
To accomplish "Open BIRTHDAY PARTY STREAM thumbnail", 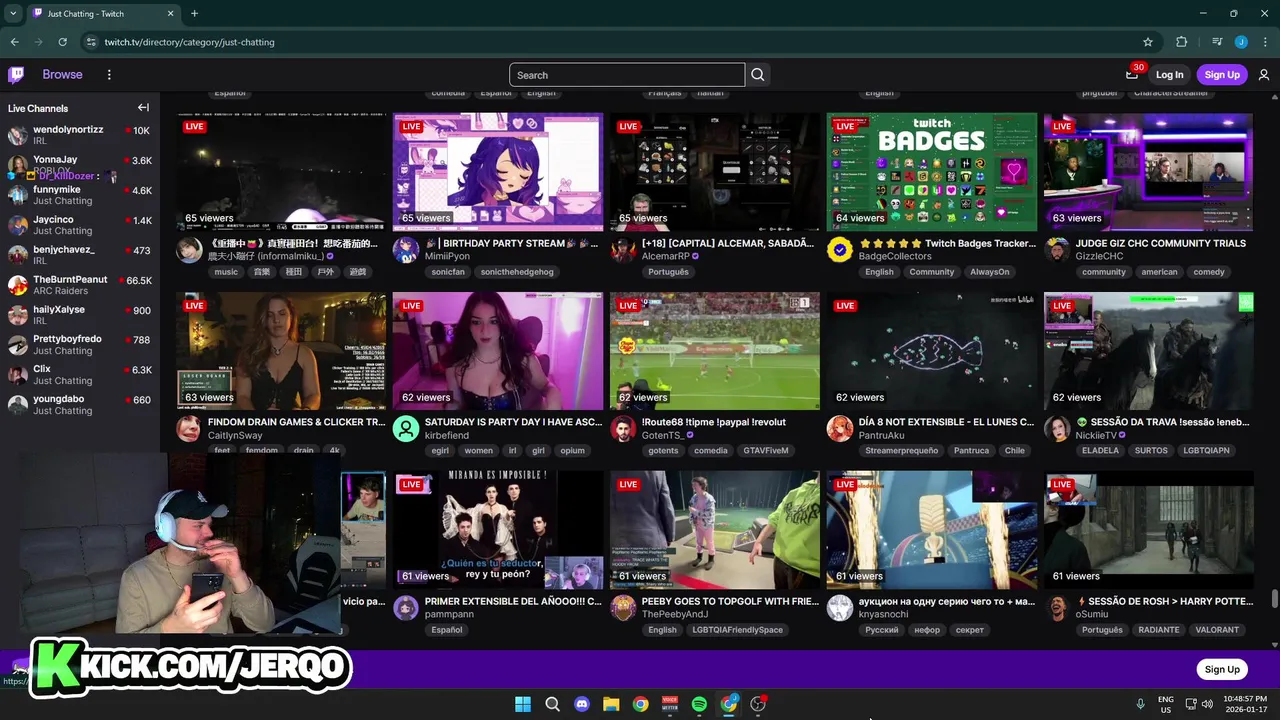I will click(x=498, y=172).
